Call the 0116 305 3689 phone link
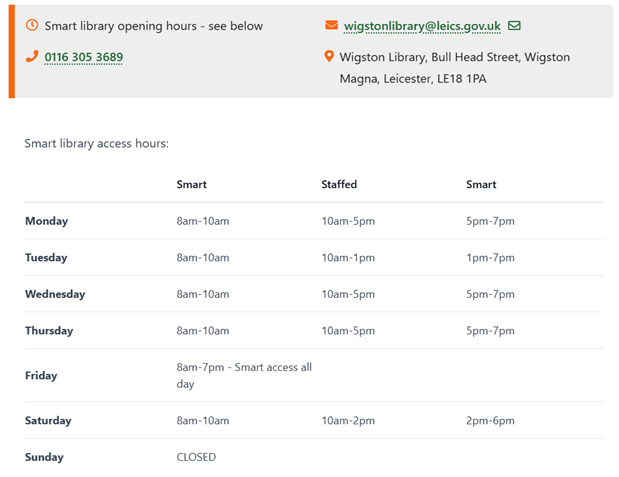 (x=84, y=58)
